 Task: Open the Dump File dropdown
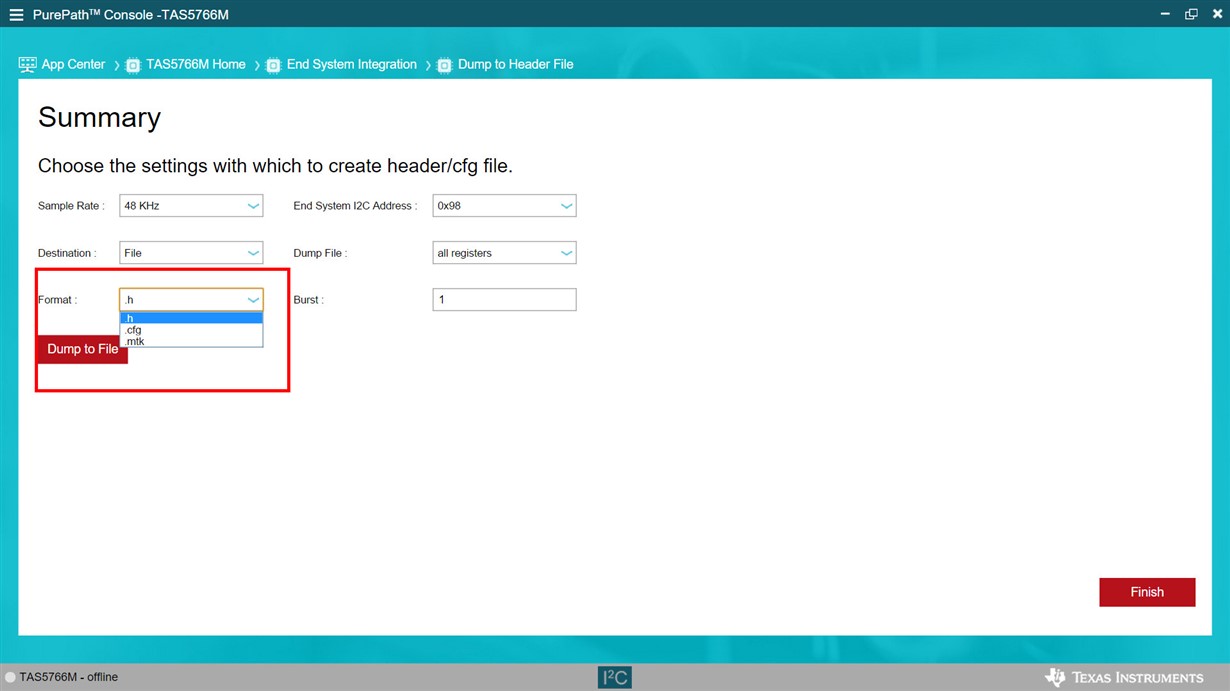pyautogui.click(x=505, y=253)
